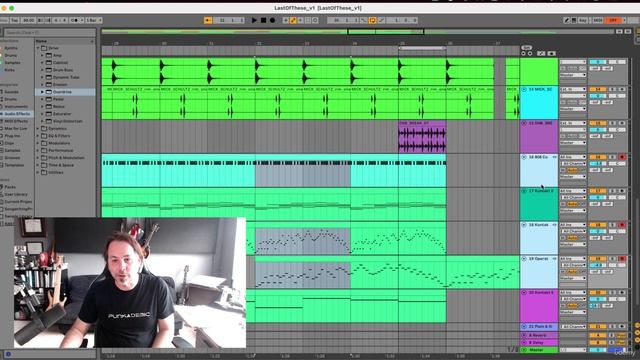Fold the 14 MICK_SC track
The width and height of the screenshot is (640, 360).
coord(524,89)
